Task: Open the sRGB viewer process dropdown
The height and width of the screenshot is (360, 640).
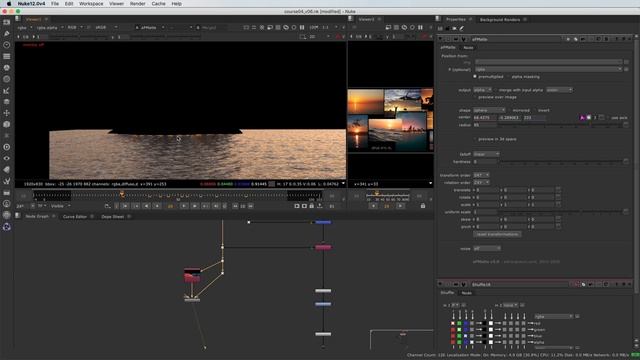Action: point(106,27)
